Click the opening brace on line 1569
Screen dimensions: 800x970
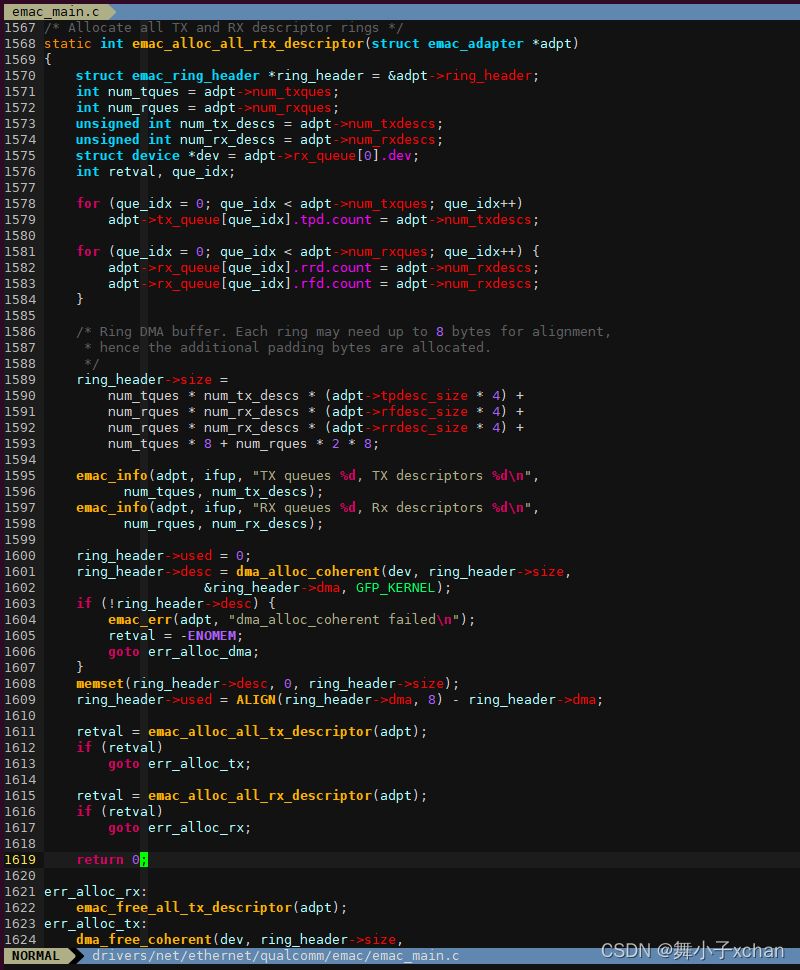[48, 60]
